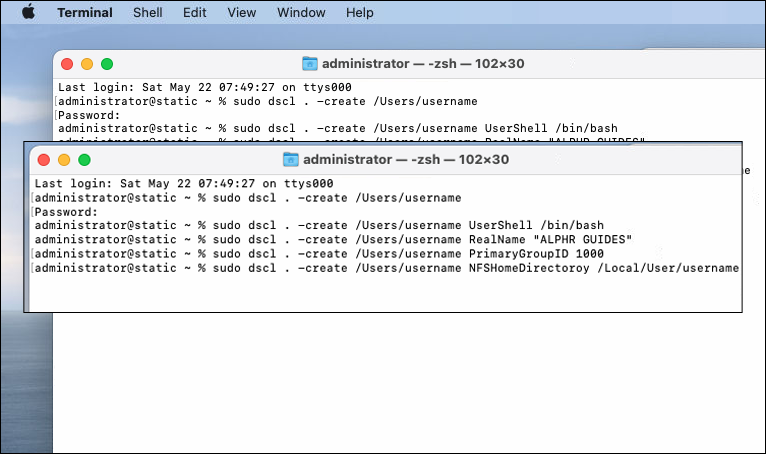Click the 'Password:' line in the front window

(66, 212)
